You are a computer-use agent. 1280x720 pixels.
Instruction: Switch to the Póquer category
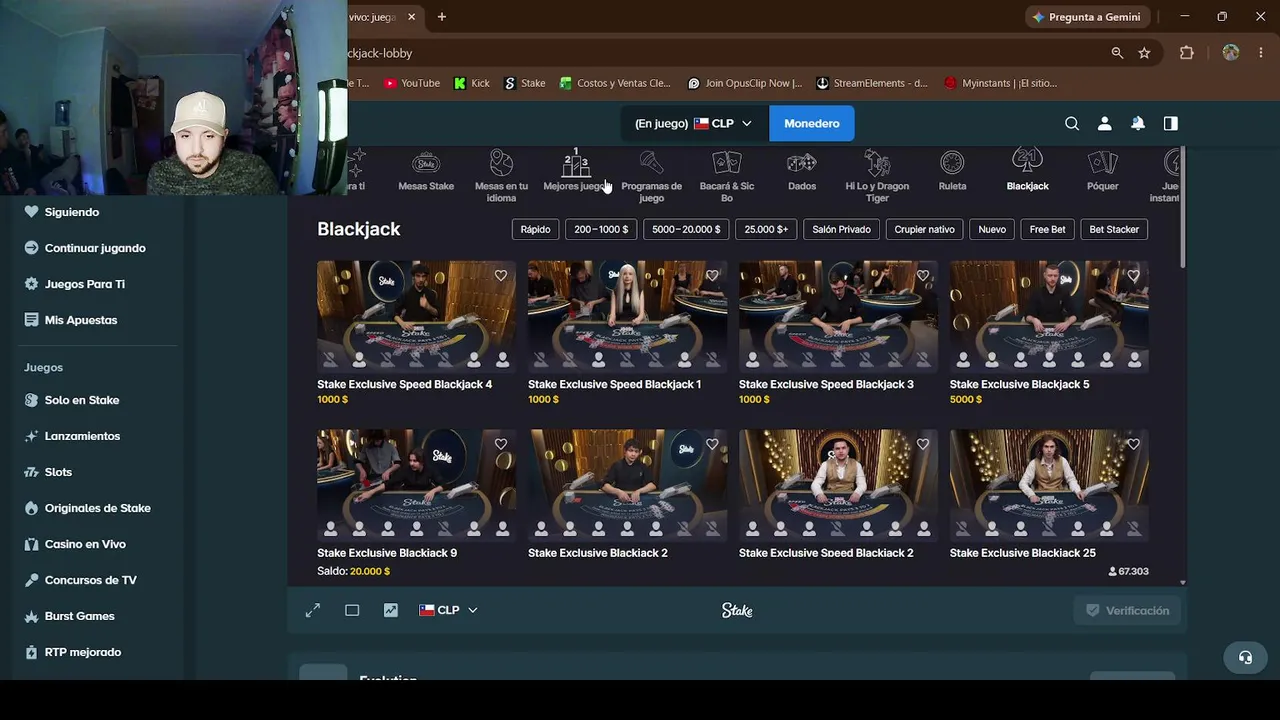click(x=1102, y=172)
